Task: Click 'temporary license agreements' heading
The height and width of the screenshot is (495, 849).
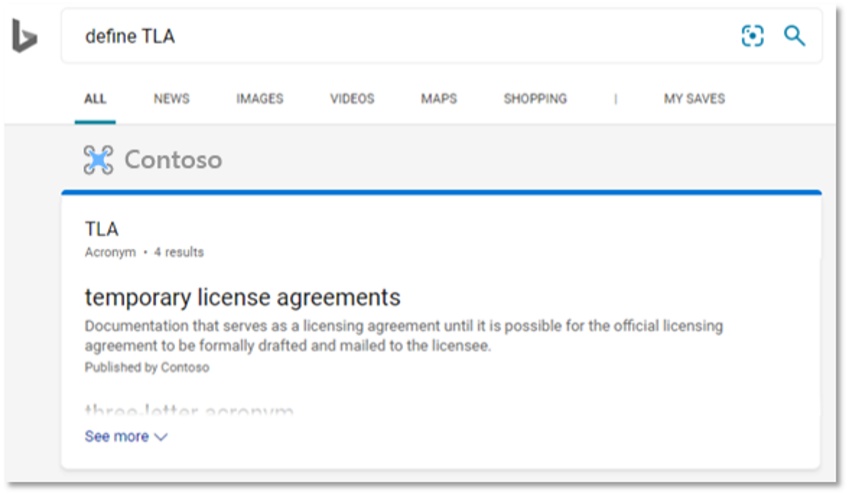Action: click(x=243, y=297)
